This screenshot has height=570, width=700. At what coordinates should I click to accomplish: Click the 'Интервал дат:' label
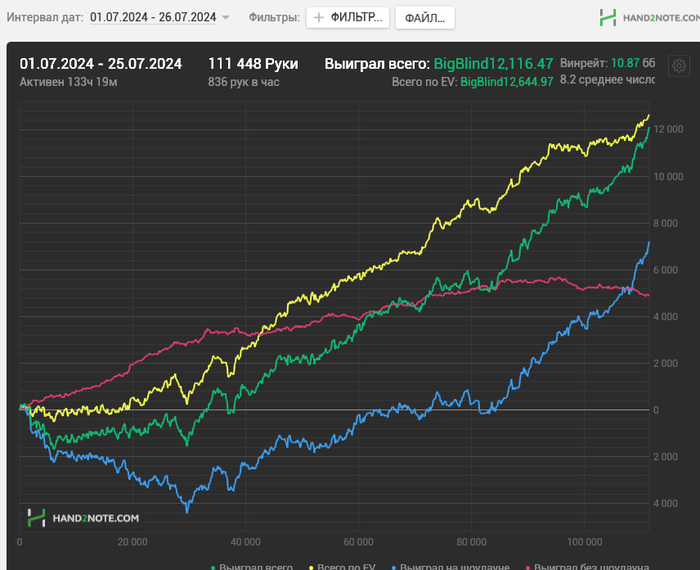45,17
